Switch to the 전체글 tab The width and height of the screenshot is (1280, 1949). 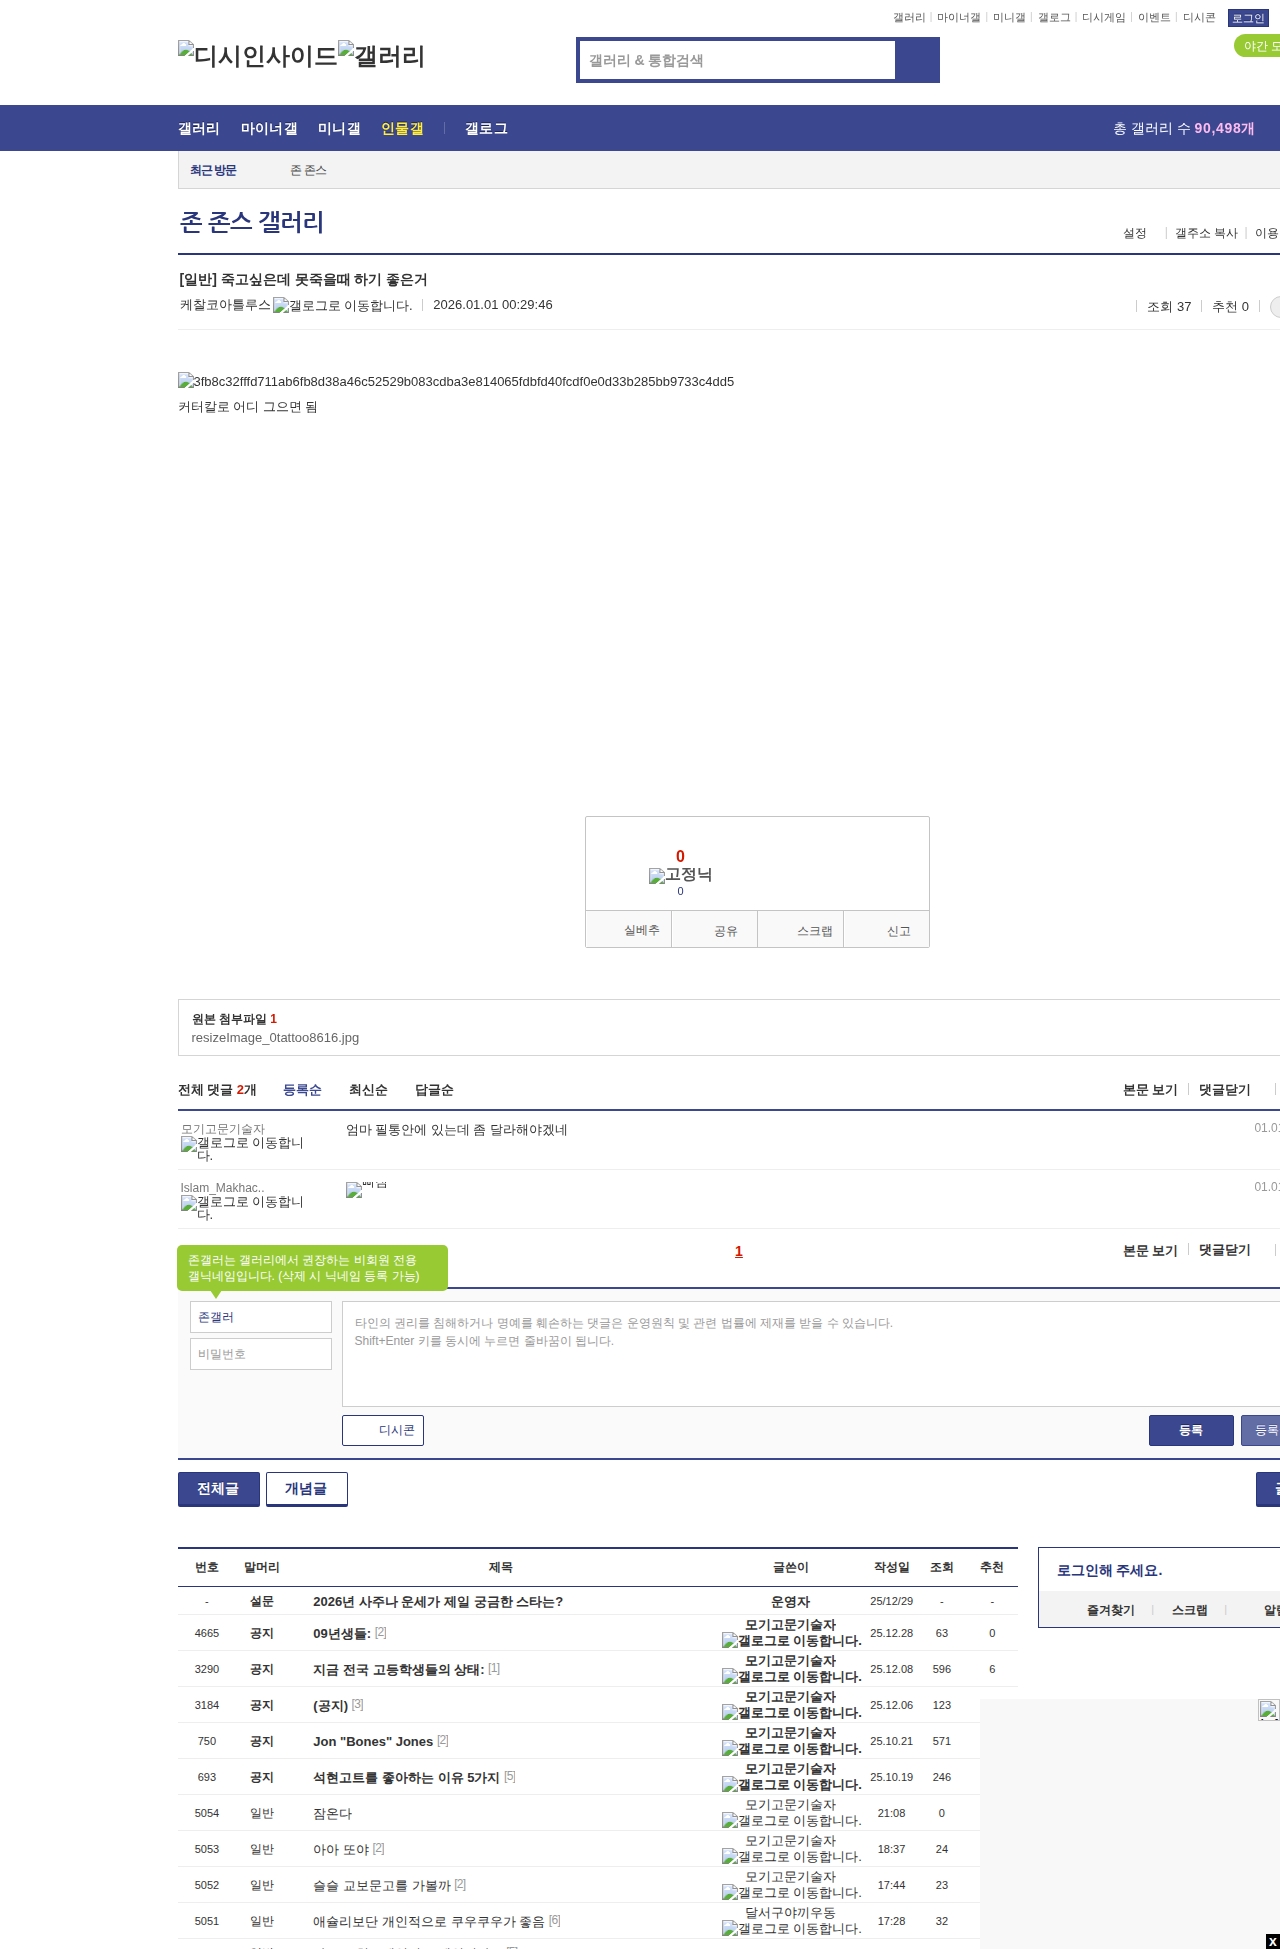tap(219, 1489)
